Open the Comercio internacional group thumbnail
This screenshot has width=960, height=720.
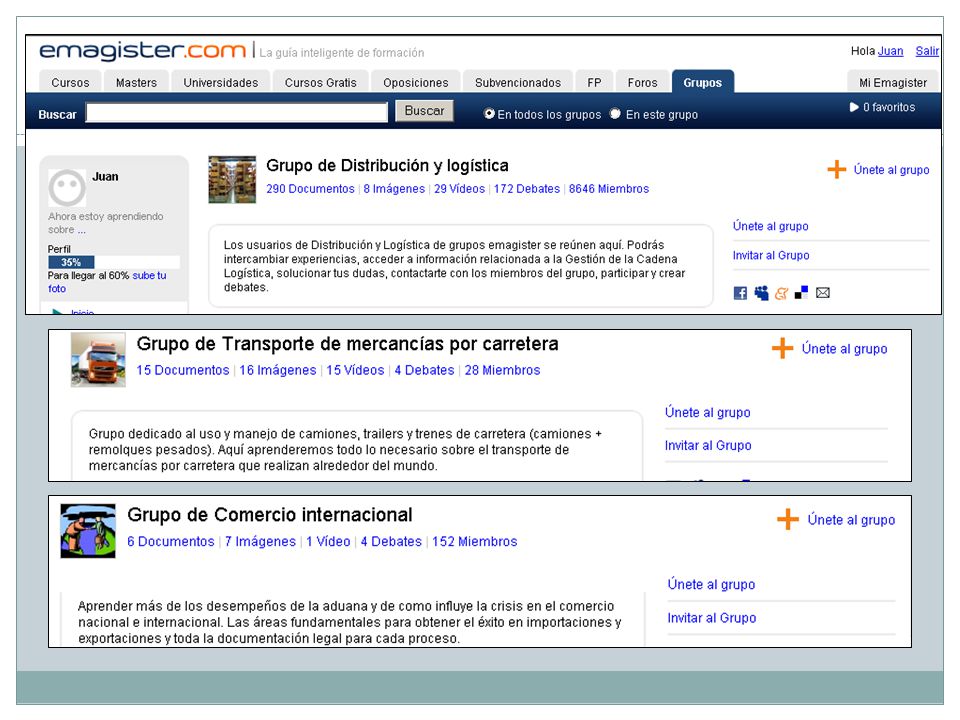[88, 530]
